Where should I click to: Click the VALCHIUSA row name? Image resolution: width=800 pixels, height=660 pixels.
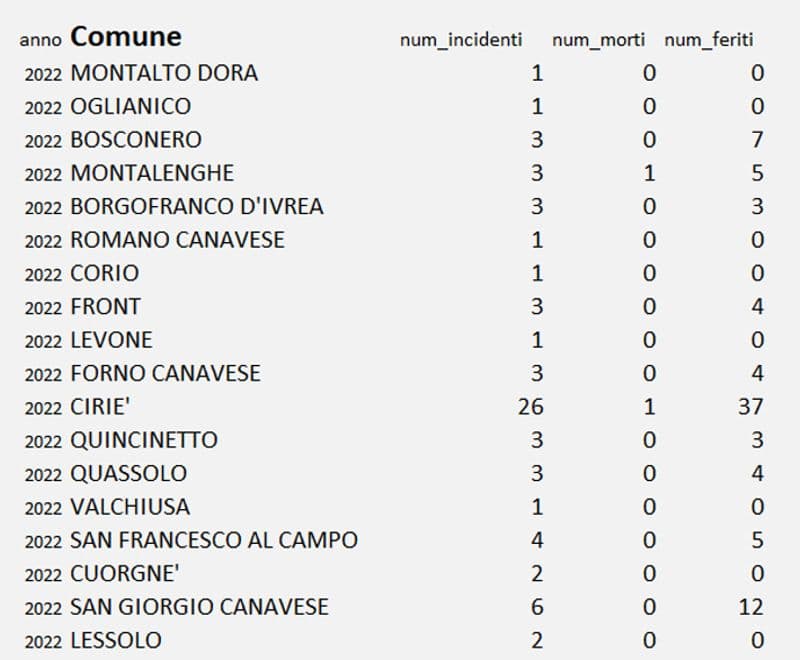tap(130, 507)
